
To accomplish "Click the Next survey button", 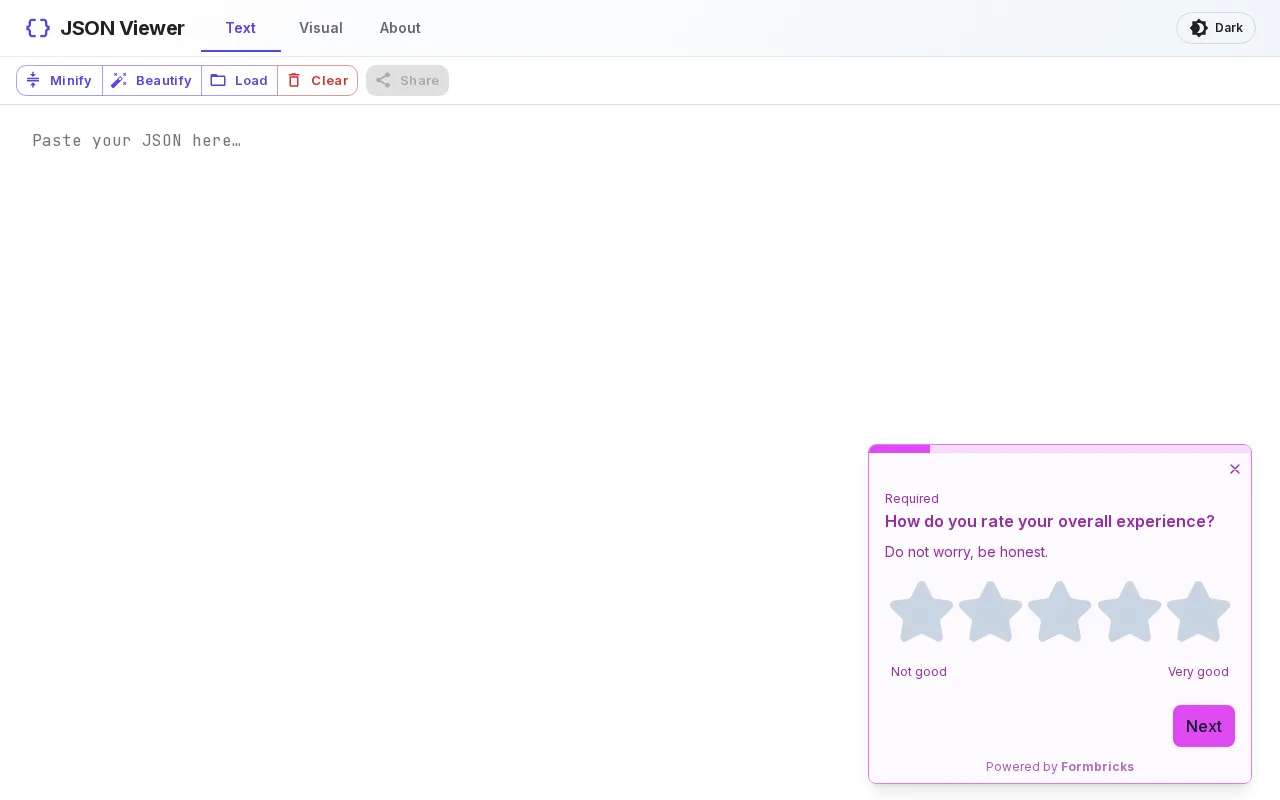I will coord(1204,726).
